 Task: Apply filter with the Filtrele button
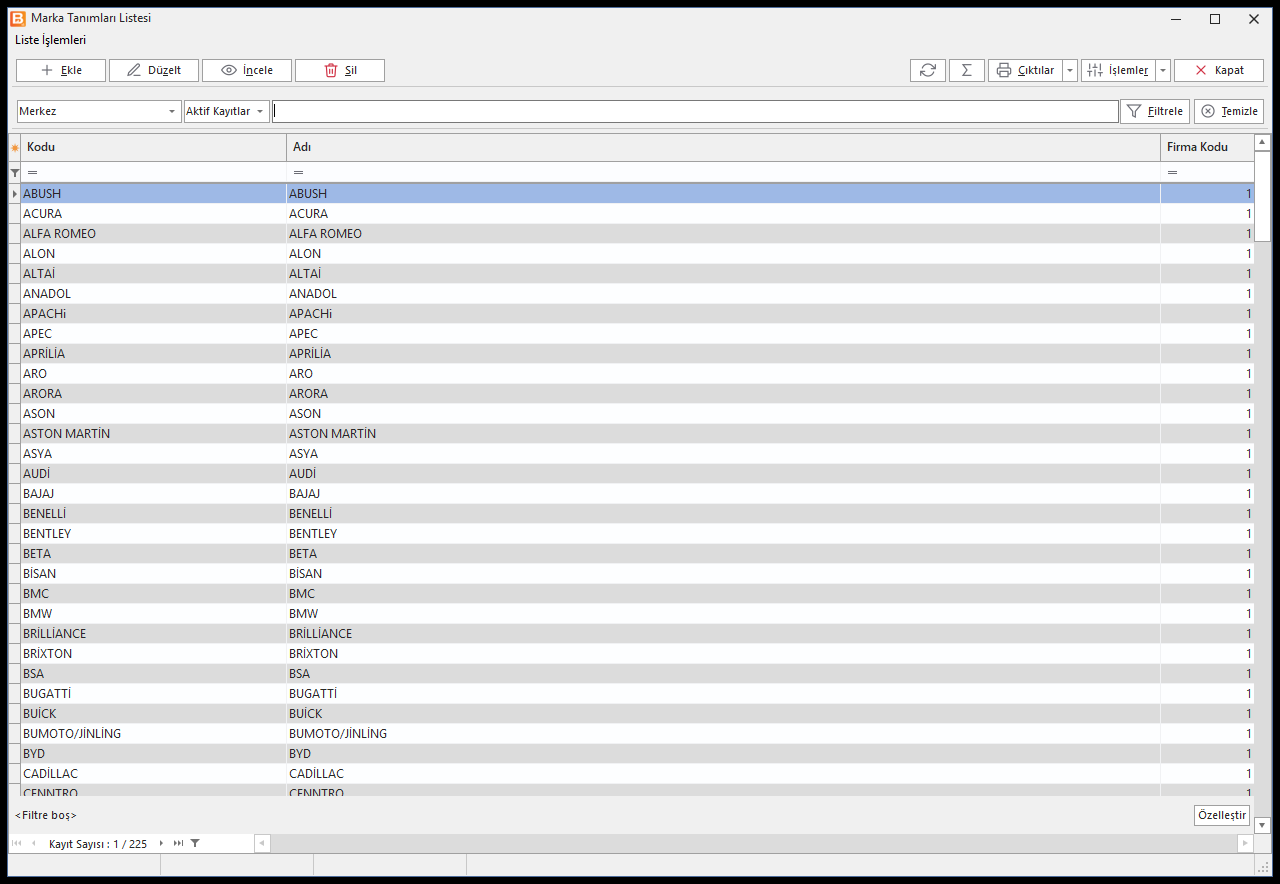tap(1155, 111)
